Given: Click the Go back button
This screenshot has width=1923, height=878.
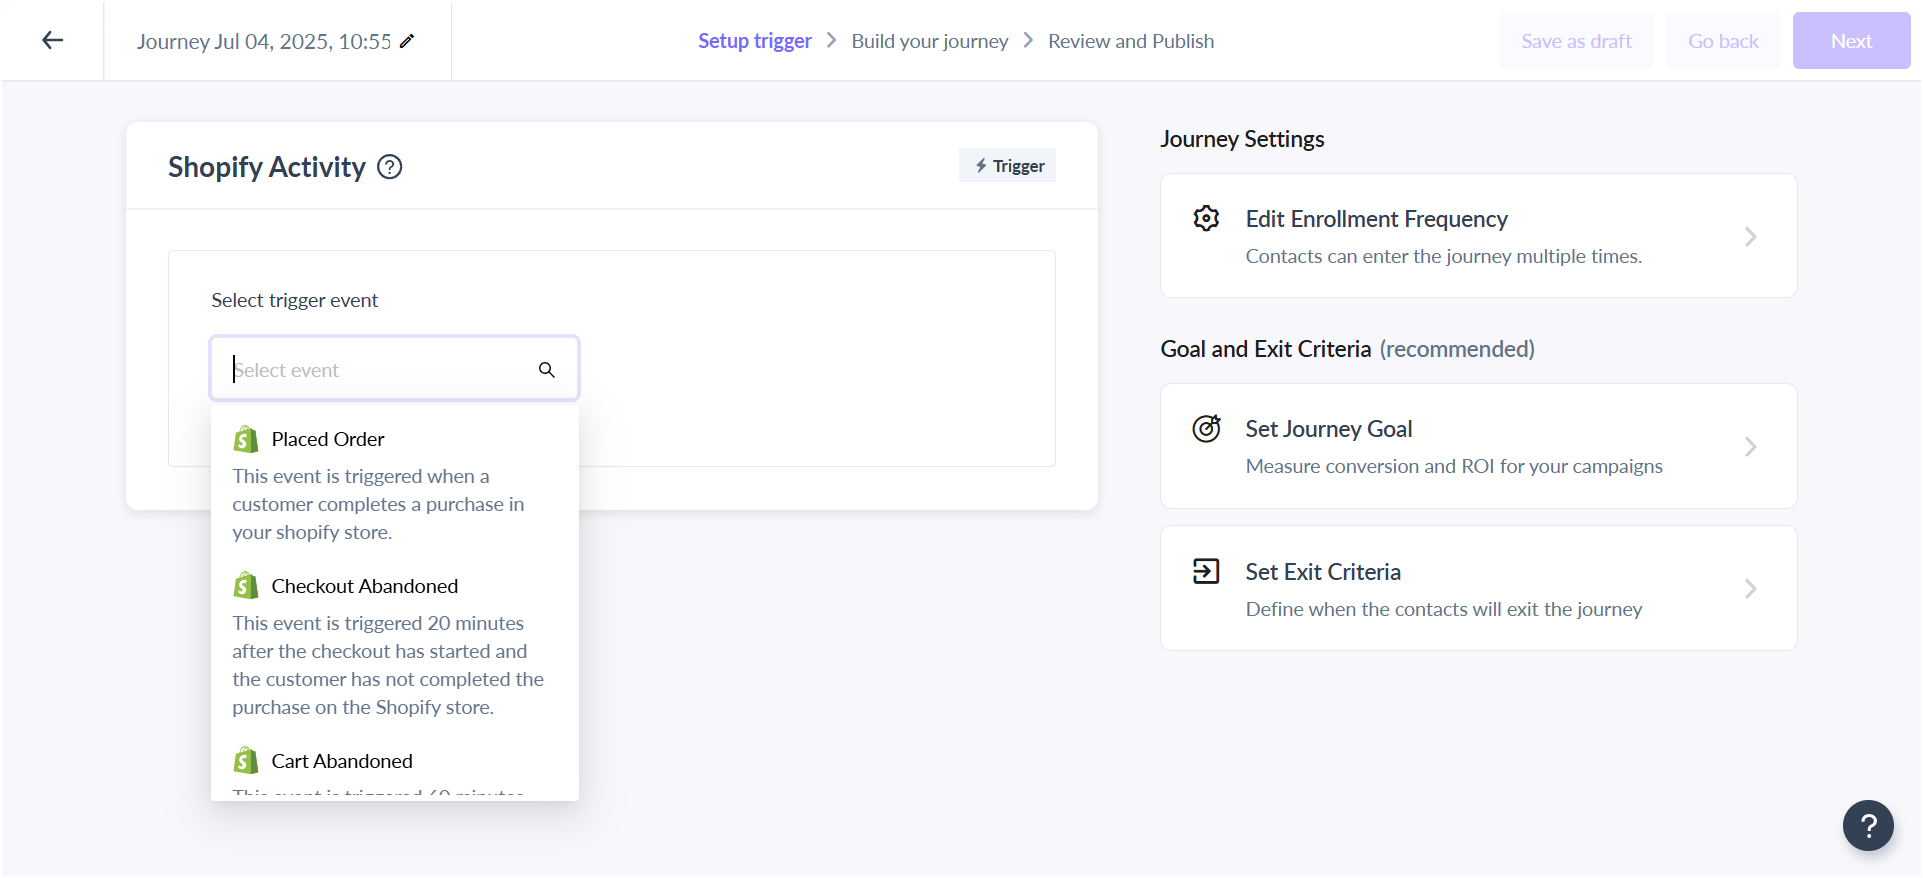Looking at the screenshot, I should point(1723,41).
